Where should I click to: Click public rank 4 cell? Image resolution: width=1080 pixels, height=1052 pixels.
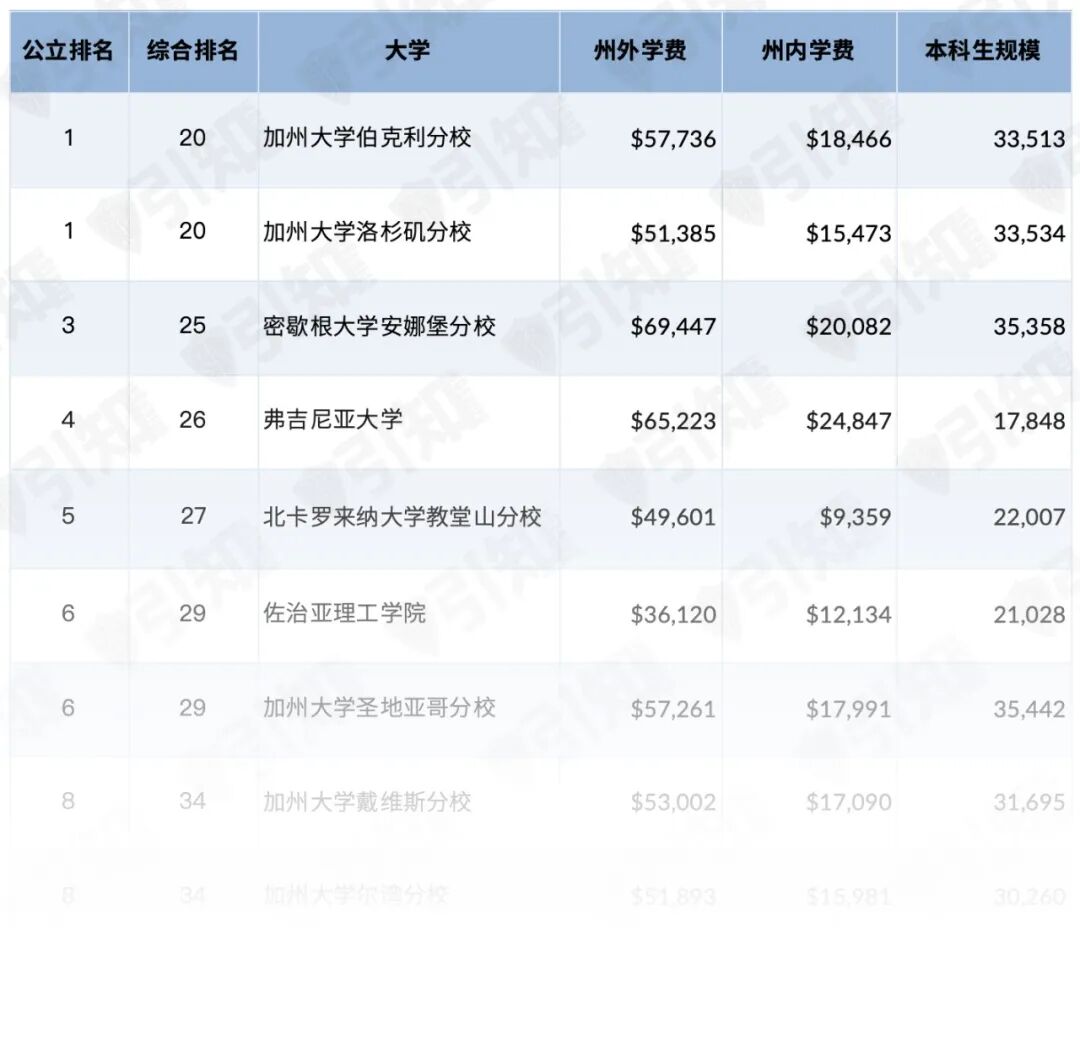click(x=68, y=420)
